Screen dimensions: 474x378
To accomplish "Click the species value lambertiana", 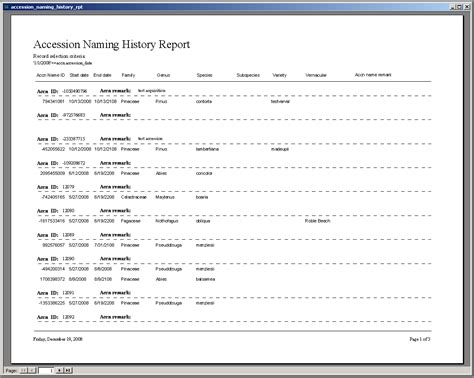I will [207, 149].
